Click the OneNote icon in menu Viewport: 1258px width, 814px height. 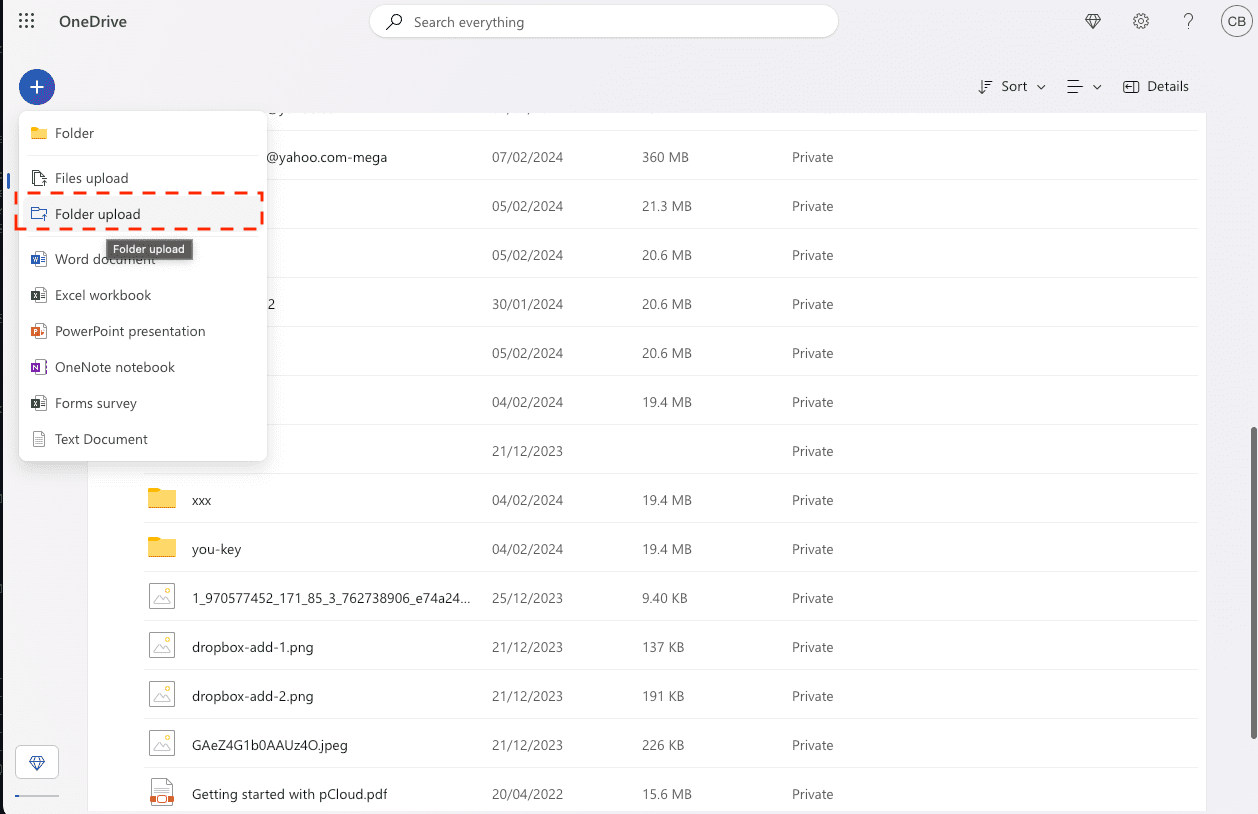coord(39,367)
